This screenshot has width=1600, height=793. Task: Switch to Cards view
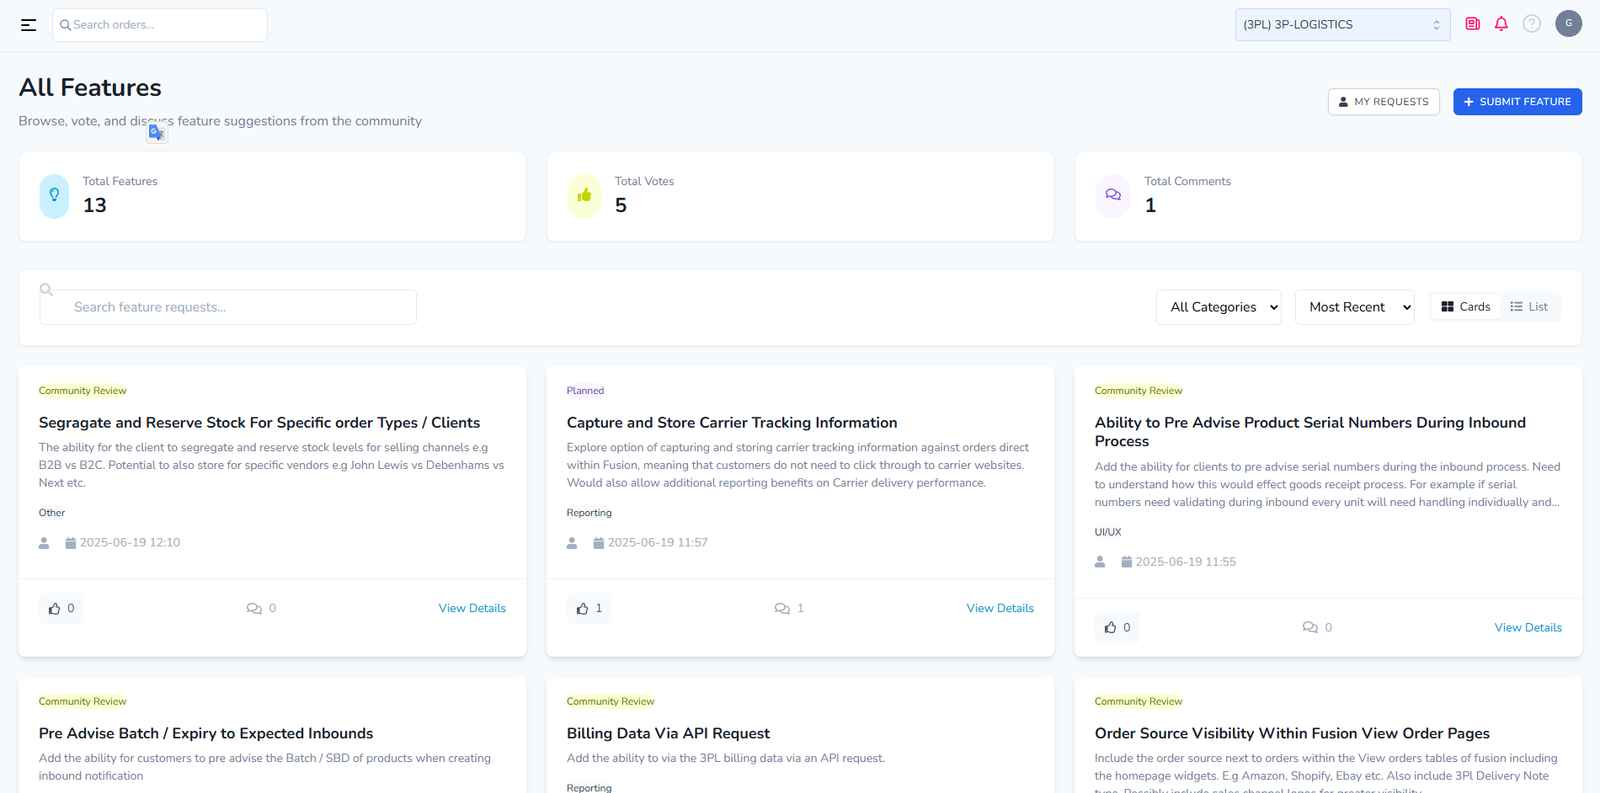click(1465, 307)
